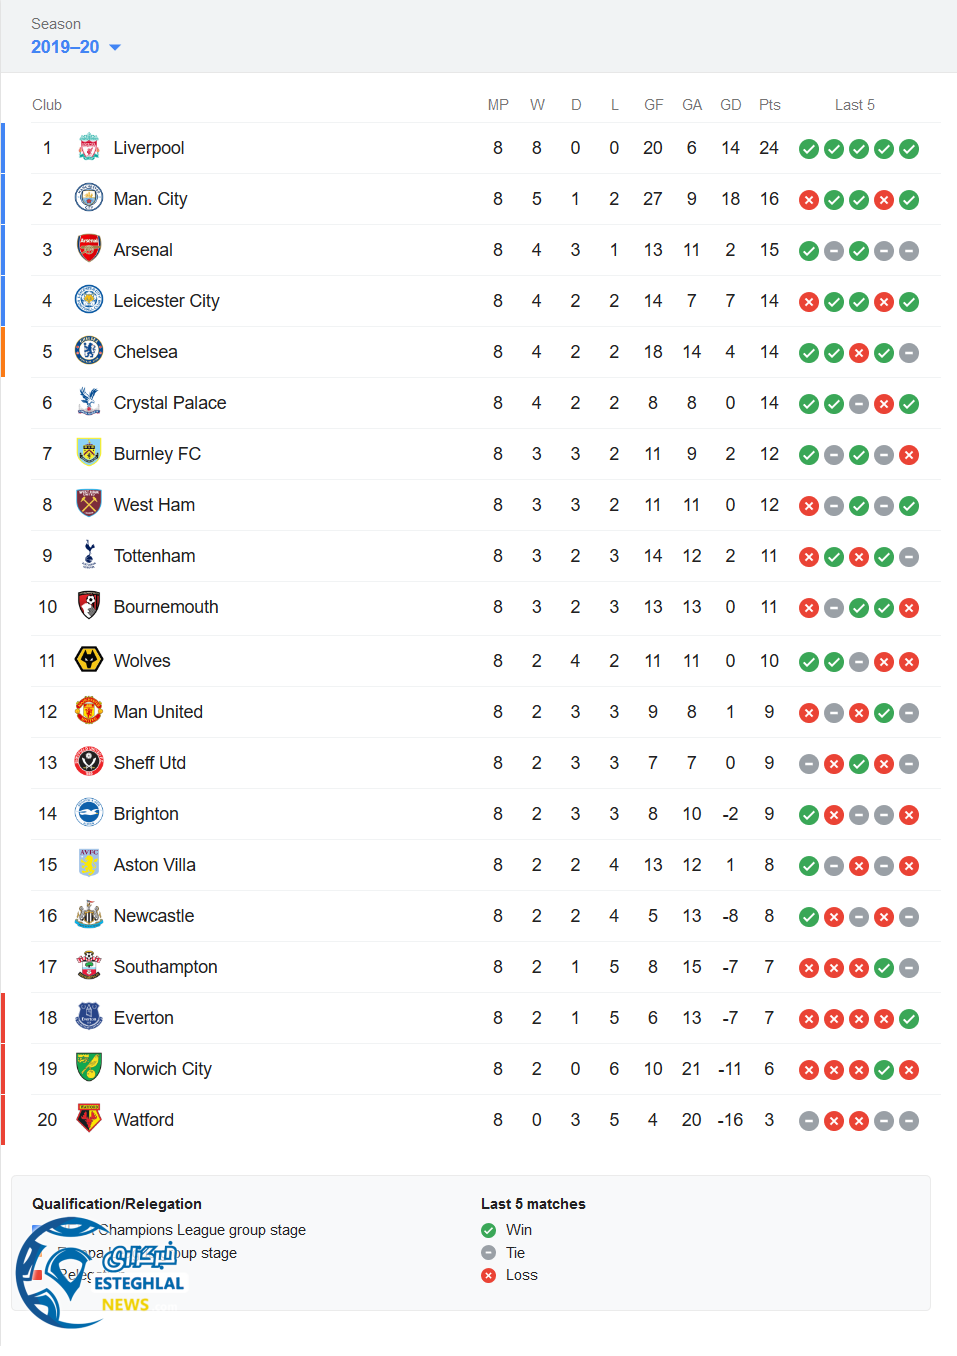This screenshot has height=1356, width=957.
Task: Open the Sheff Utd team link
Action: click(x=149, y=763)
